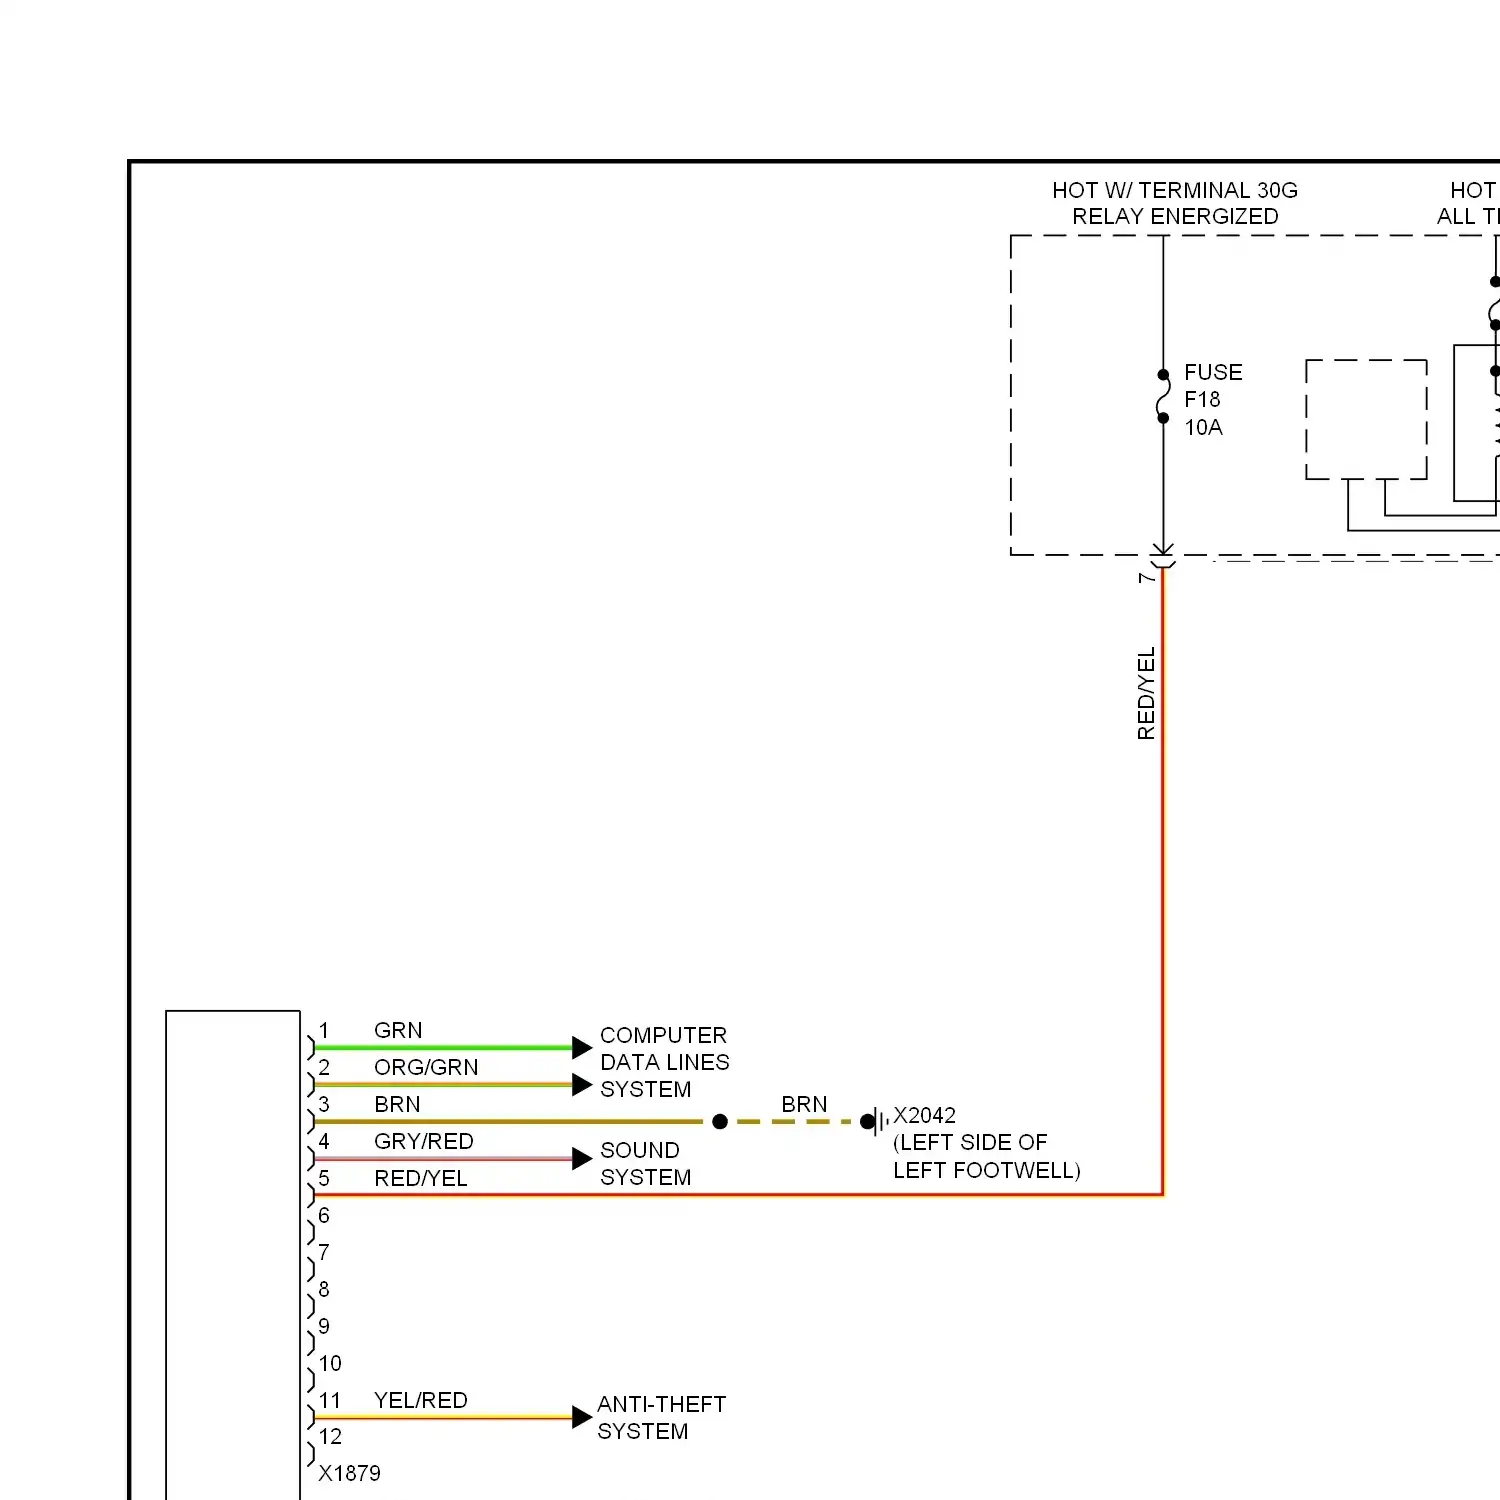1500x1500 pixels.
Task: Click the small dashed box beside the fuse
Action: pyautogui.click(x=1366, y=419)
